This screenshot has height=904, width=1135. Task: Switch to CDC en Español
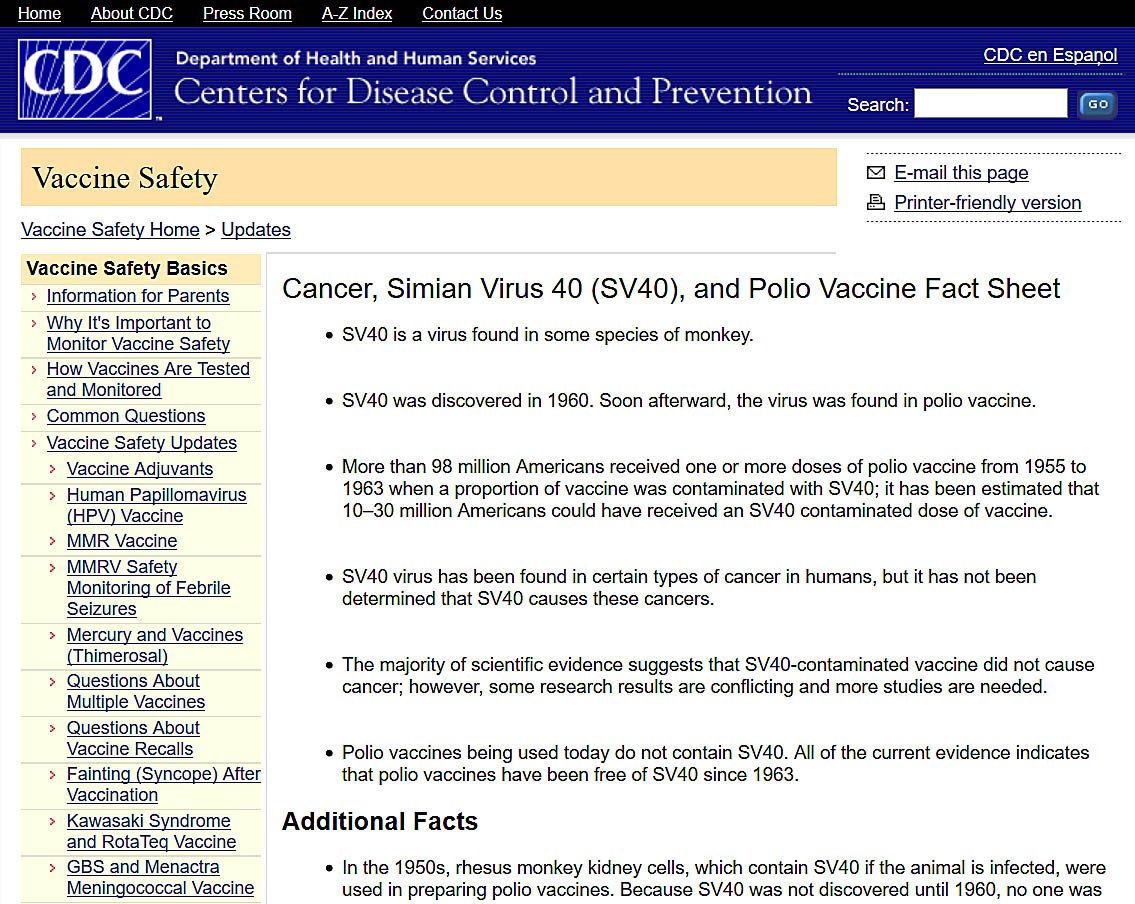(x=1050, y=55)
